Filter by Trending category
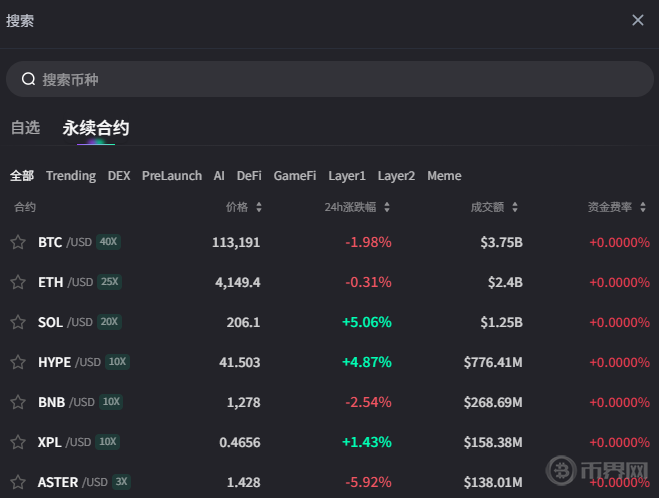The width and height of the screenshot is (659, 498). [x=71, y=176]
